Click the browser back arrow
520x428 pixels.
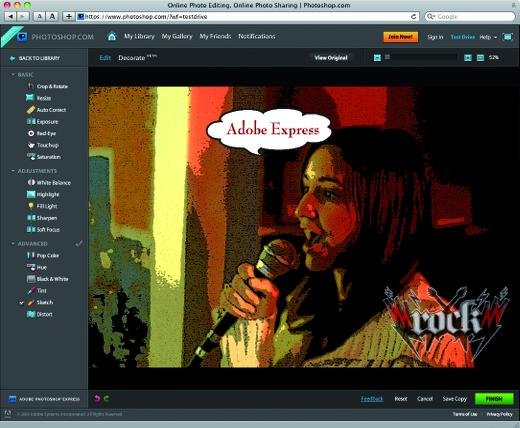[x=11, y=16]
